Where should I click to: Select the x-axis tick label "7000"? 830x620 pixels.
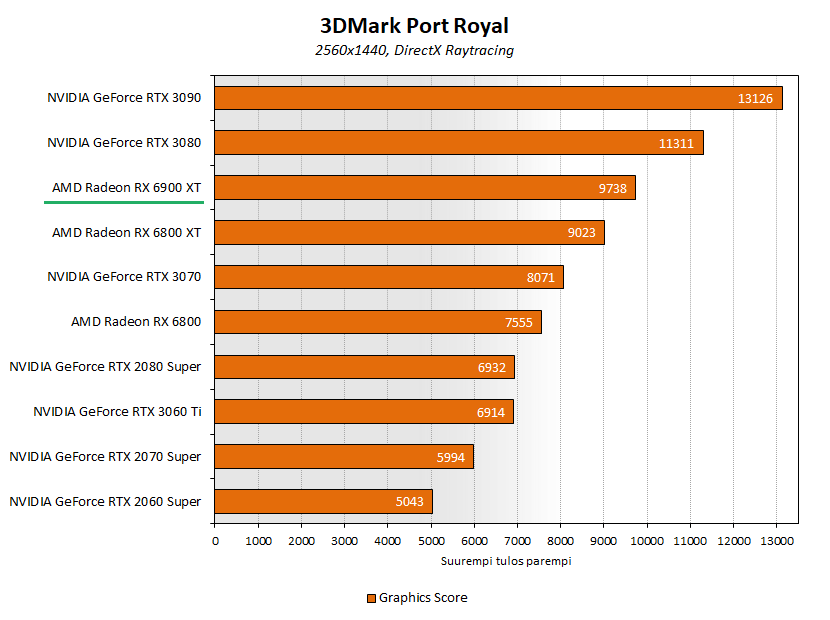pos(517,541)
